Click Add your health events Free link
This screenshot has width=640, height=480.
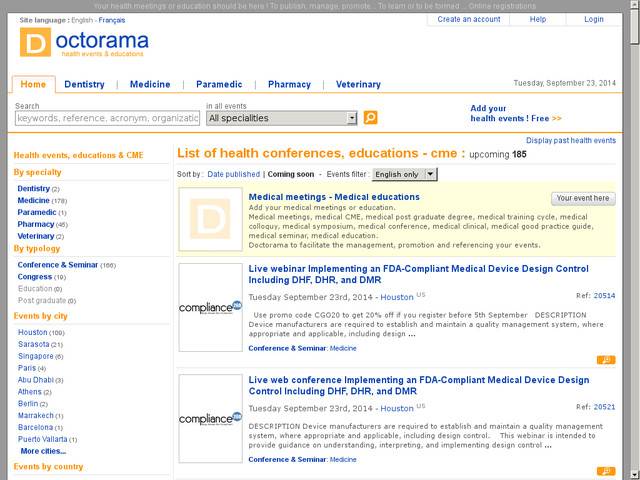516,113
